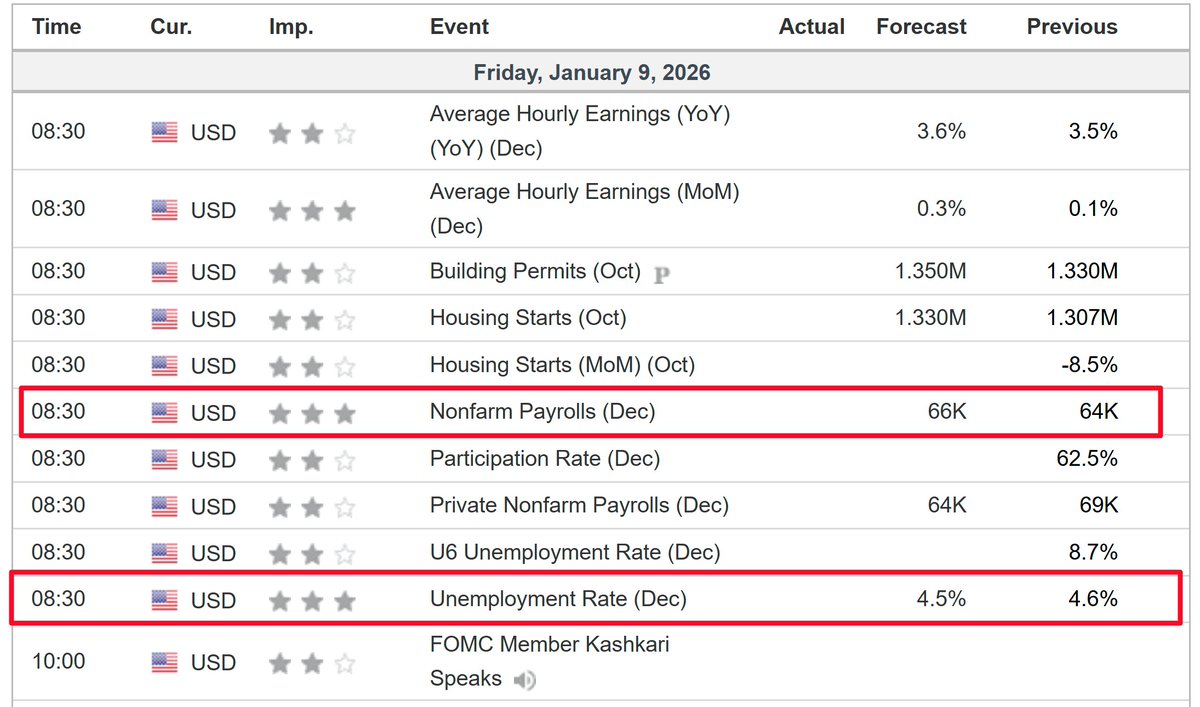
Task: Click the 10:00 time cell
Action: [58, 661]
